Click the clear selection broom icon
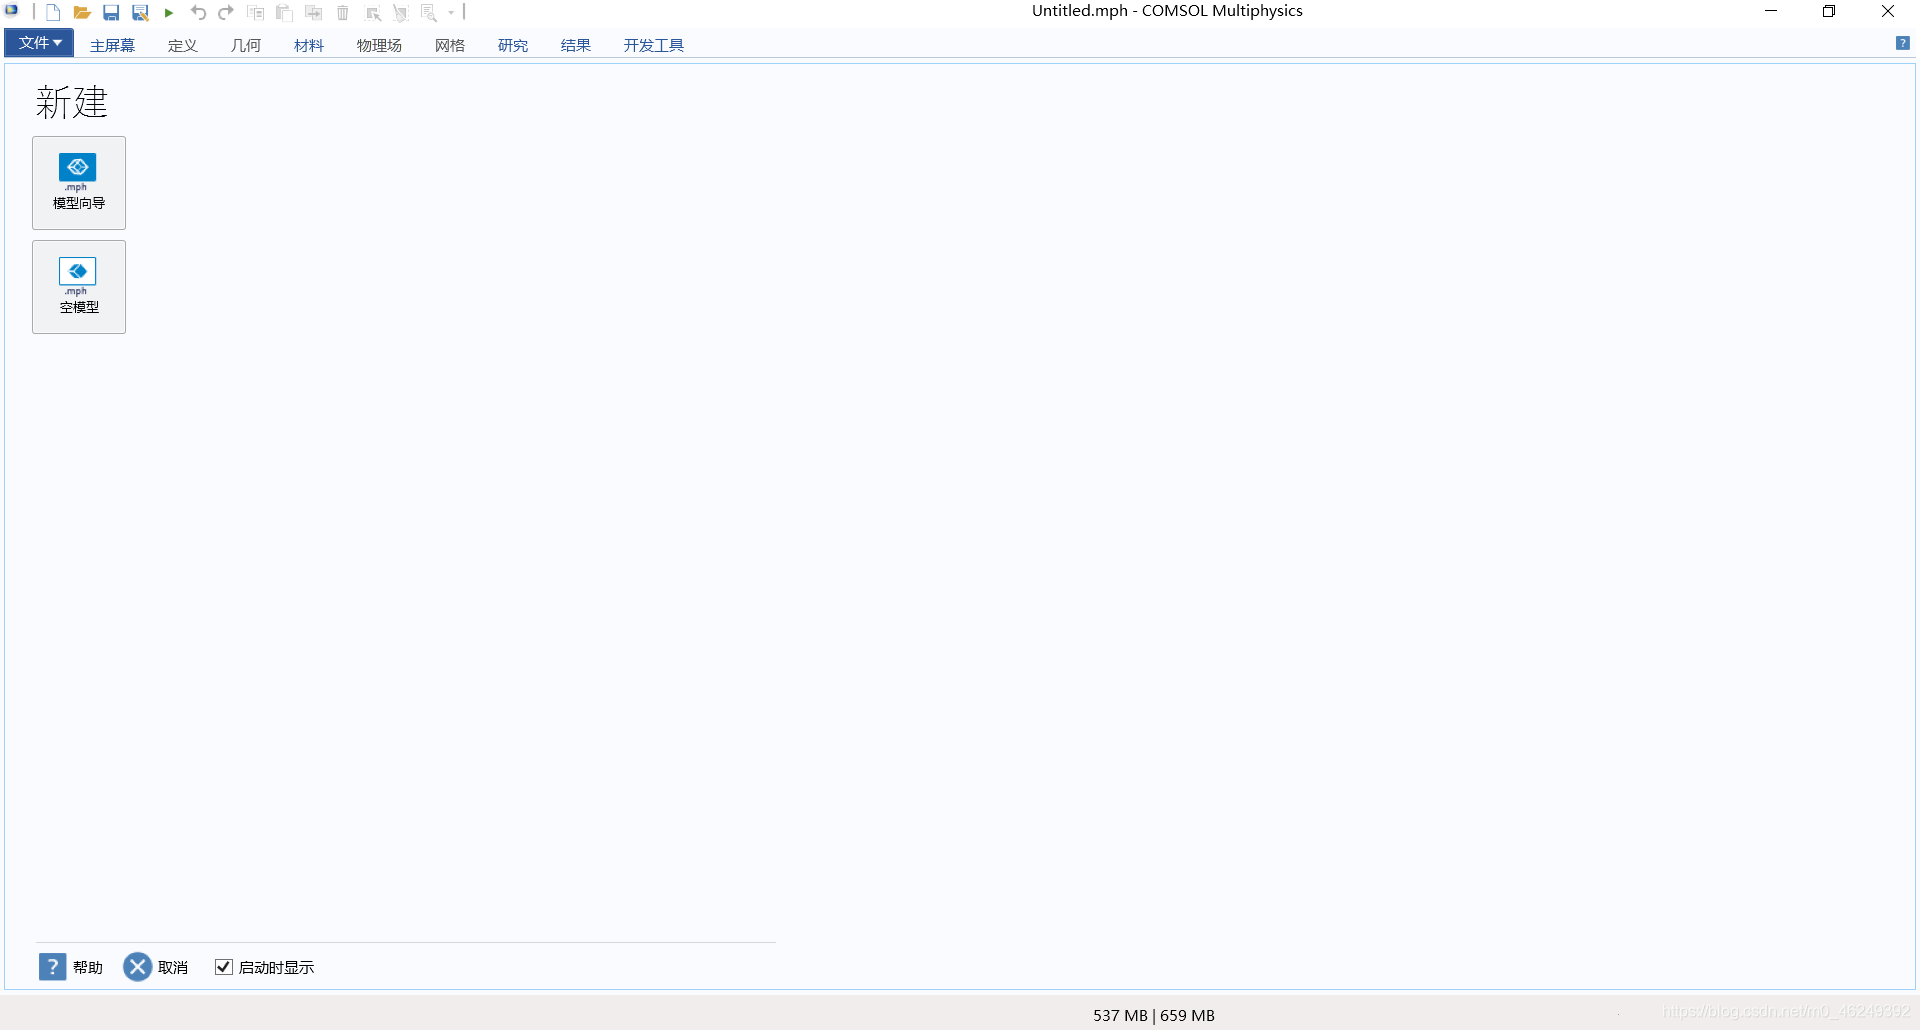Screen dimensions: 1920x1030 tap(401, 13)
